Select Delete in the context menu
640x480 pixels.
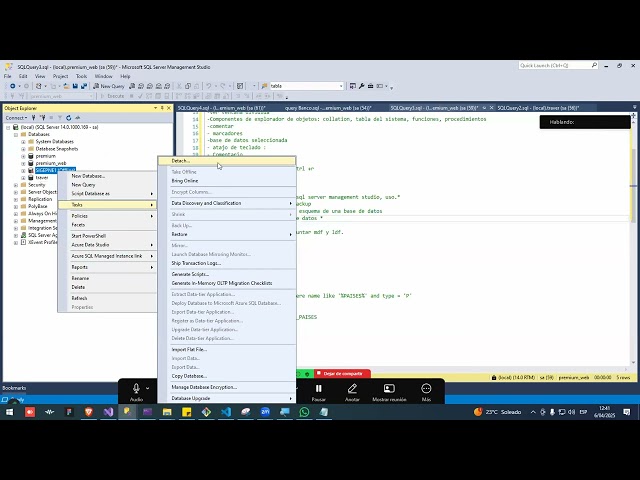pos(107,287)
